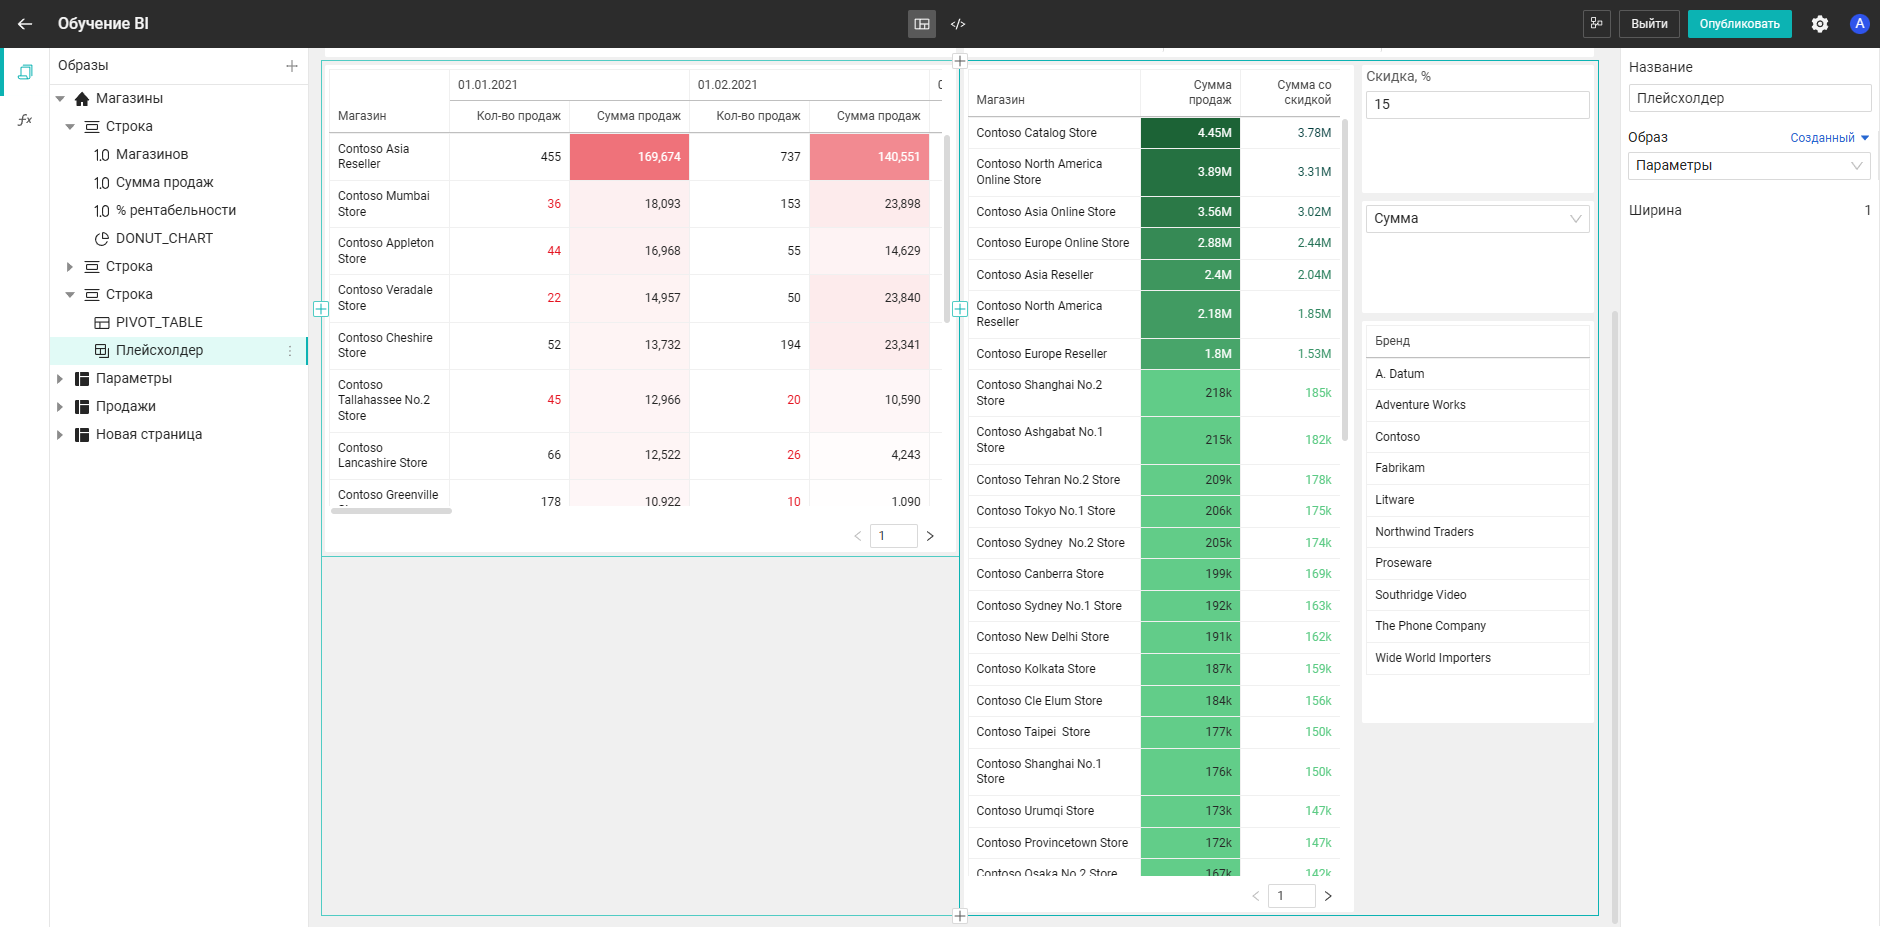Open user avatar A menu
Screen dimensions: 1880x928
1859,24
